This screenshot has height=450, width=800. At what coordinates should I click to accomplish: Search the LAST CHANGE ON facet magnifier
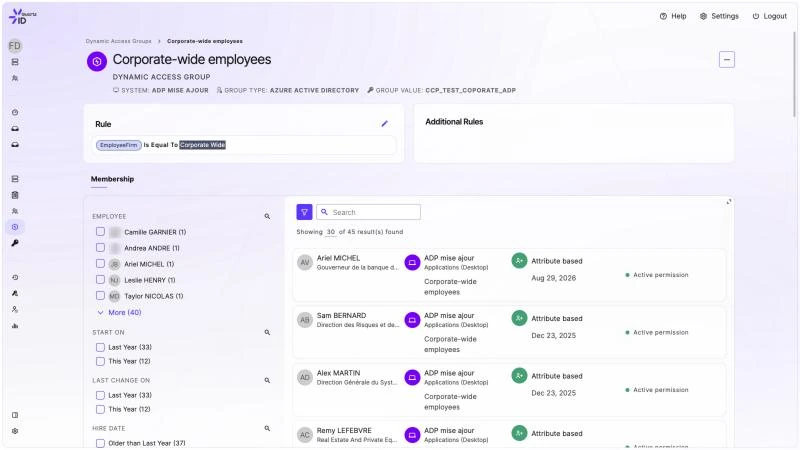click(x=267, y=380)
